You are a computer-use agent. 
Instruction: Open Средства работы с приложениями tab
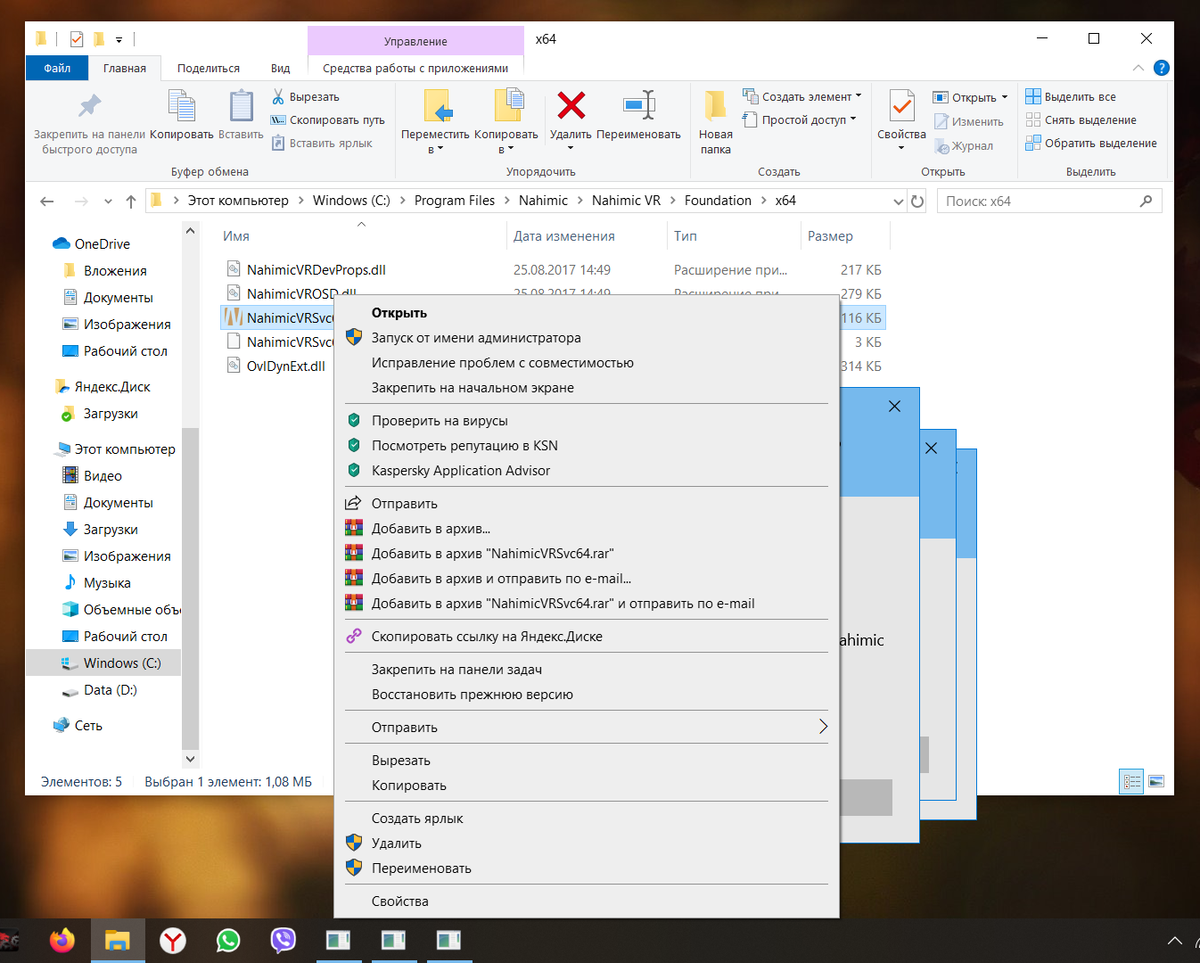click(415, 68)
